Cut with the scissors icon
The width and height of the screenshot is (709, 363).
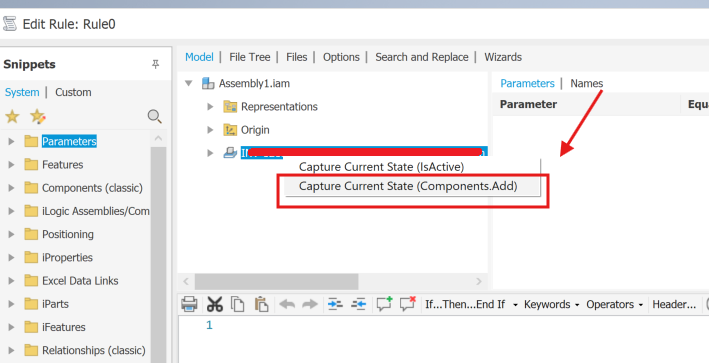(x=215, y=304)
